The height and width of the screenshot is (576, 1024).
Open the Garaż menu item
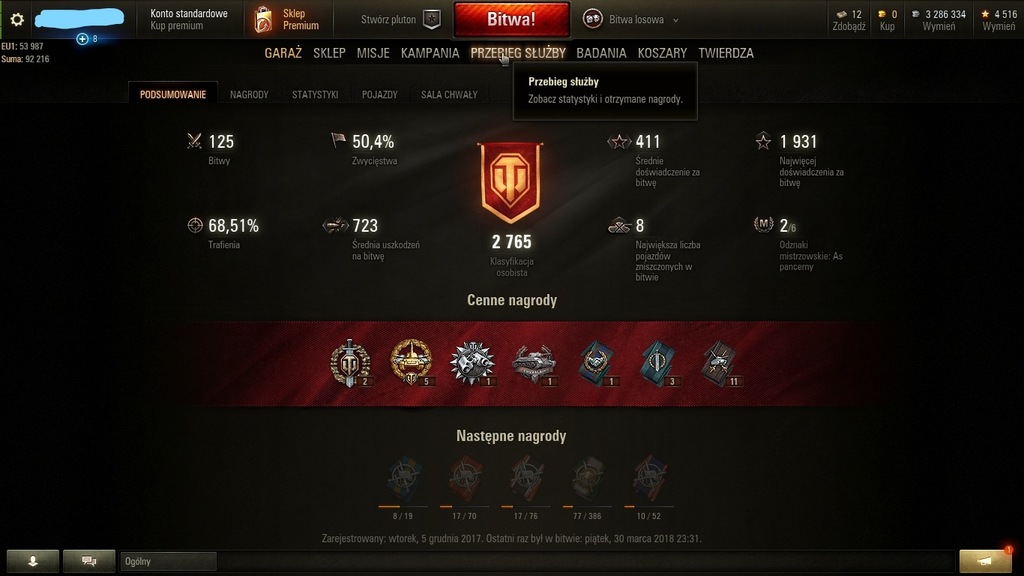pos(283,53)
